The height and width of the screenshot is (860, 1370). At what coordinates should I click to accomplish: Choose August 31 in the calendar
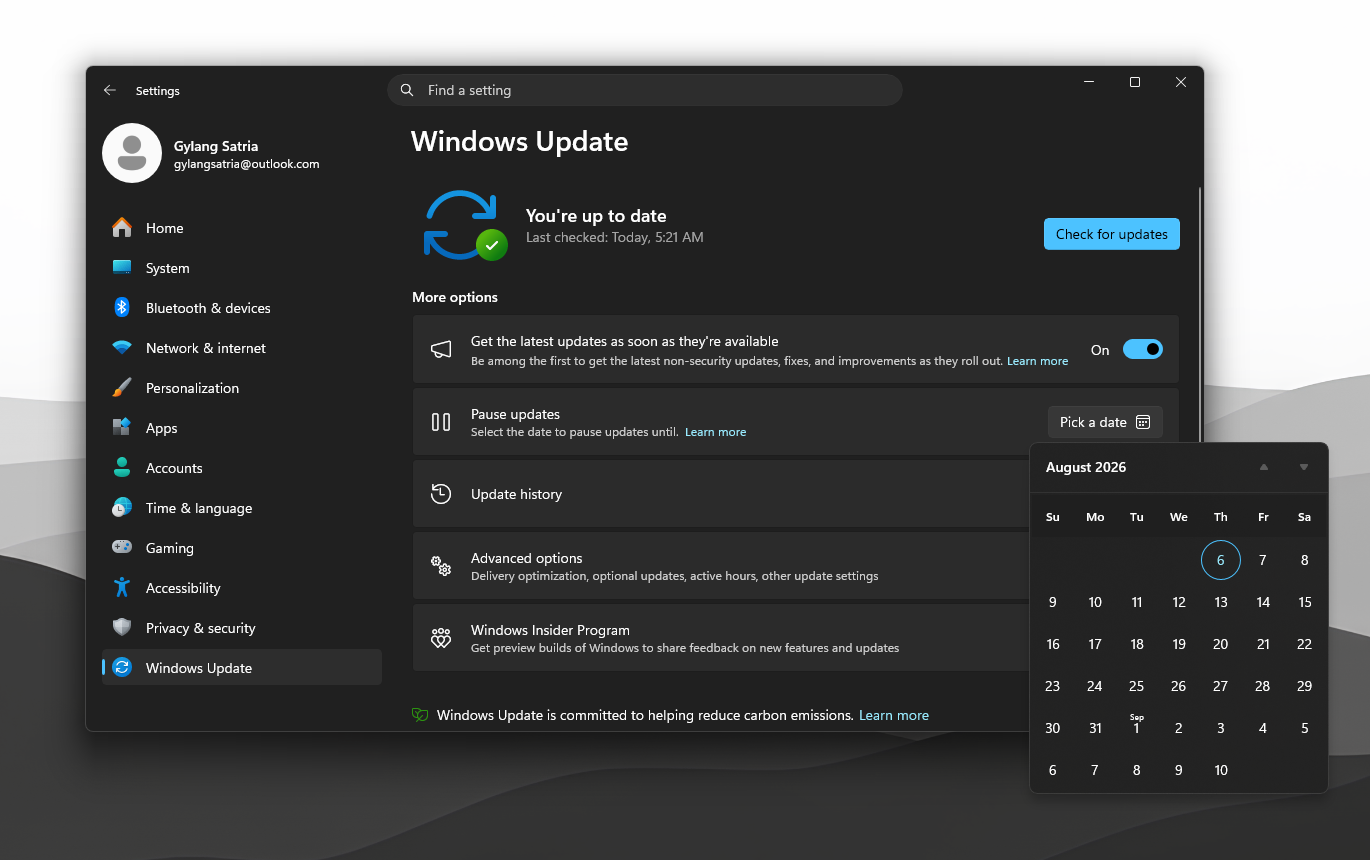coord(1095,728)
